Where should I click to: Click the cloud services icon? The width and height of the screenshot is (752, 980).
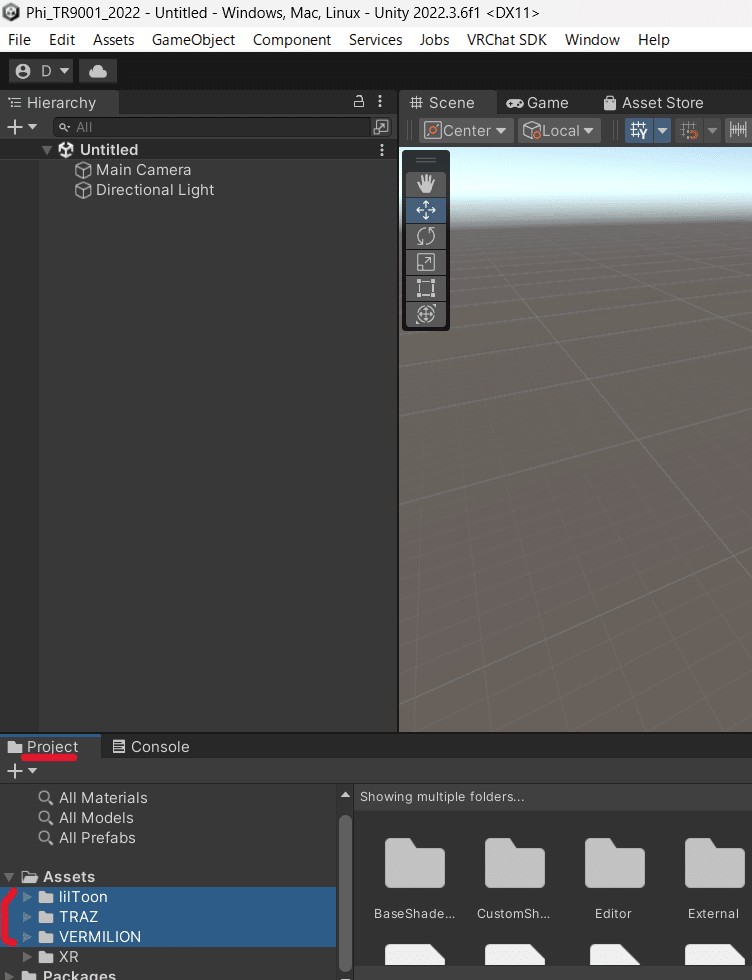click(x=98, y=71)
